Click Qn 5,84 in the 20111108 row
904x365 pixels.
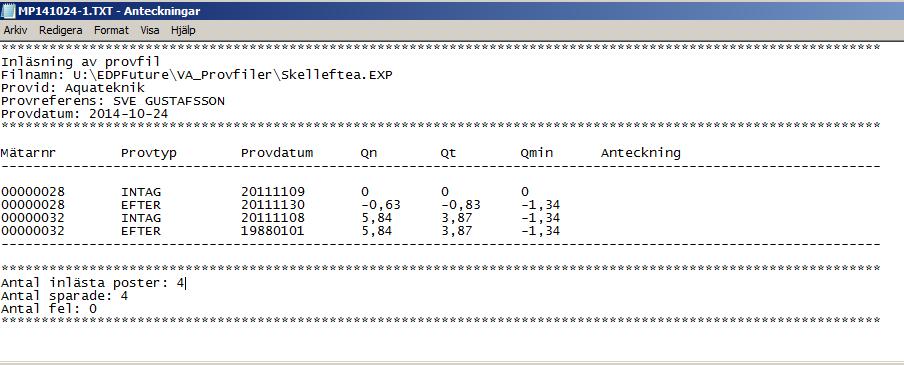tap(377, 219)
